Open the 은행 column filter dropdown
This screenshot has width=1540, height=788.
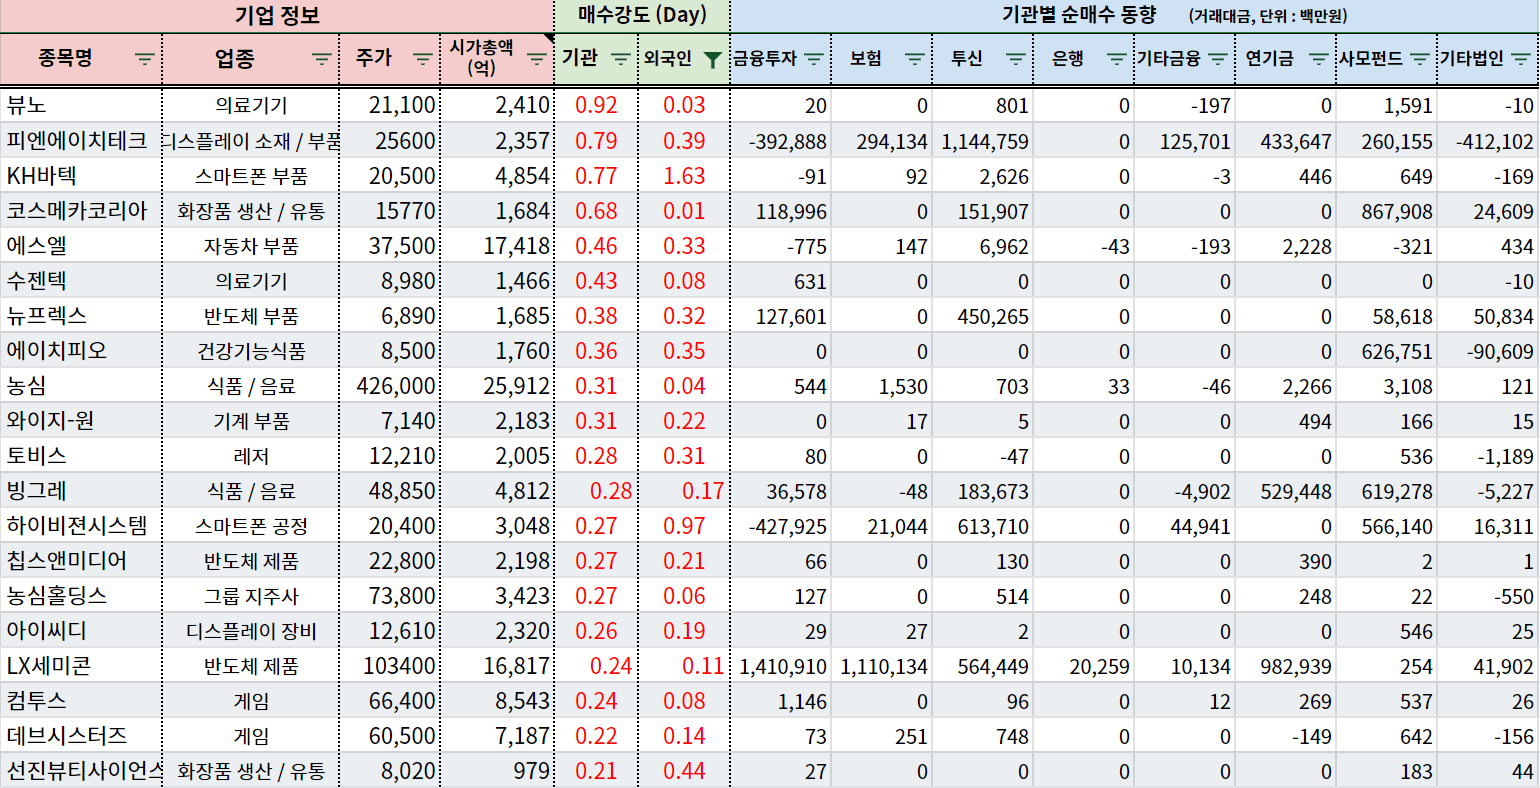click(1117, 59)
